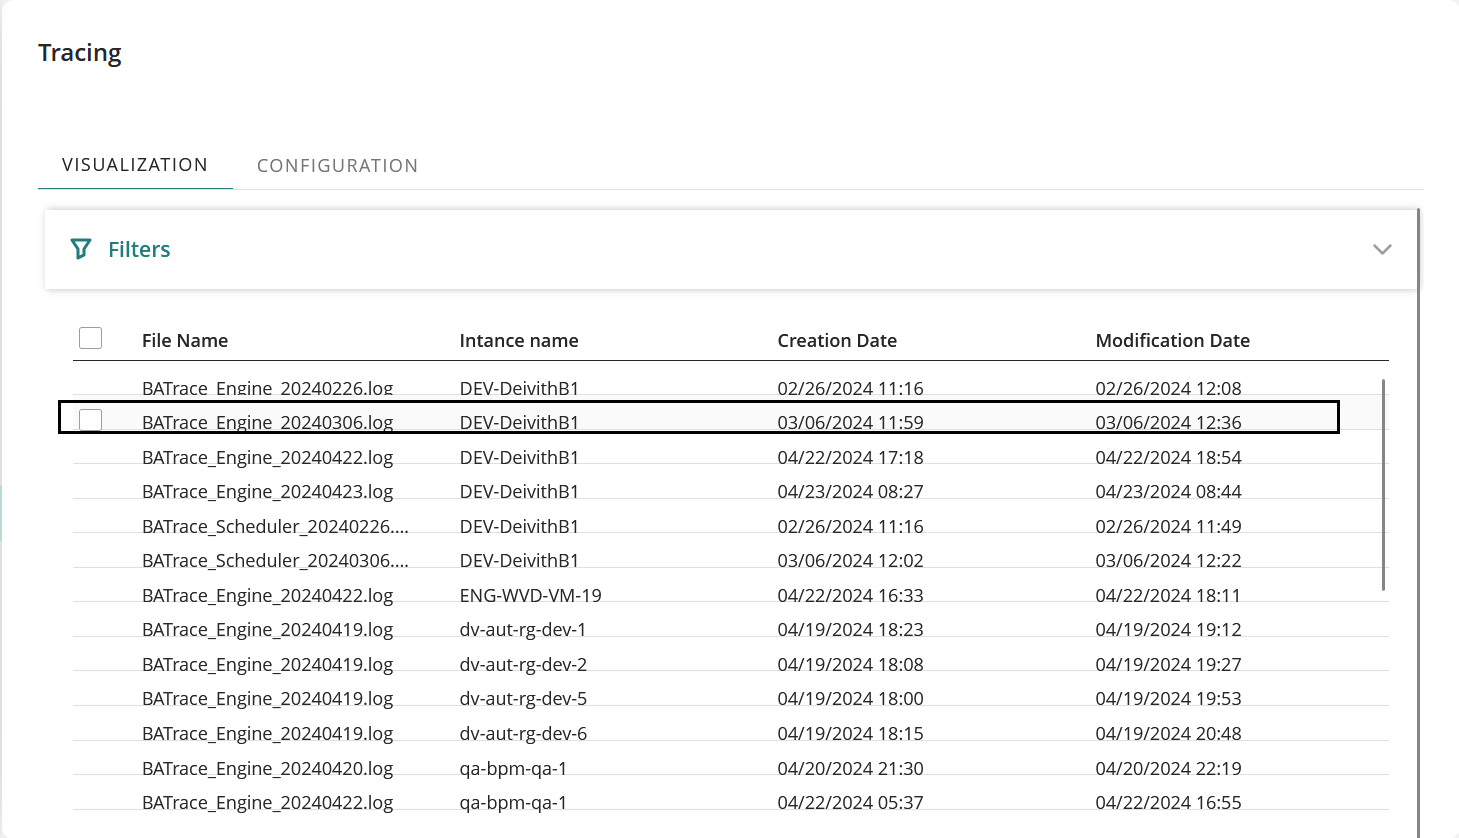Click modification date 04/19/2024 19:12
The width and height of the screenshot is (1459, 838).
click(x=1168, y=629)
